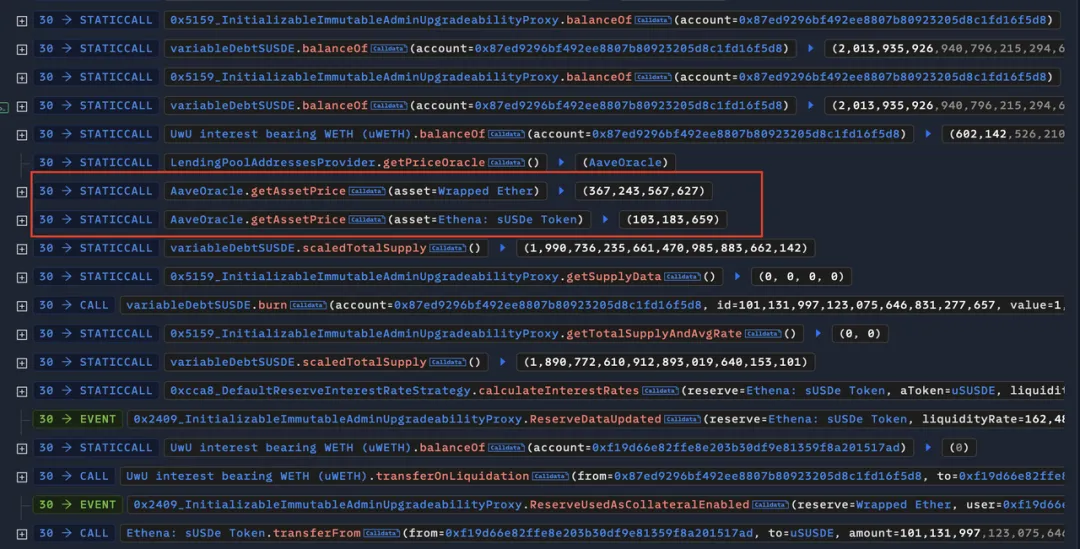The height and width of the screenshot is (549, 1080).
Task: Select the ReserveDataUpdated EVENT tag
Action: pyautogui.click(x=77, y=419)
